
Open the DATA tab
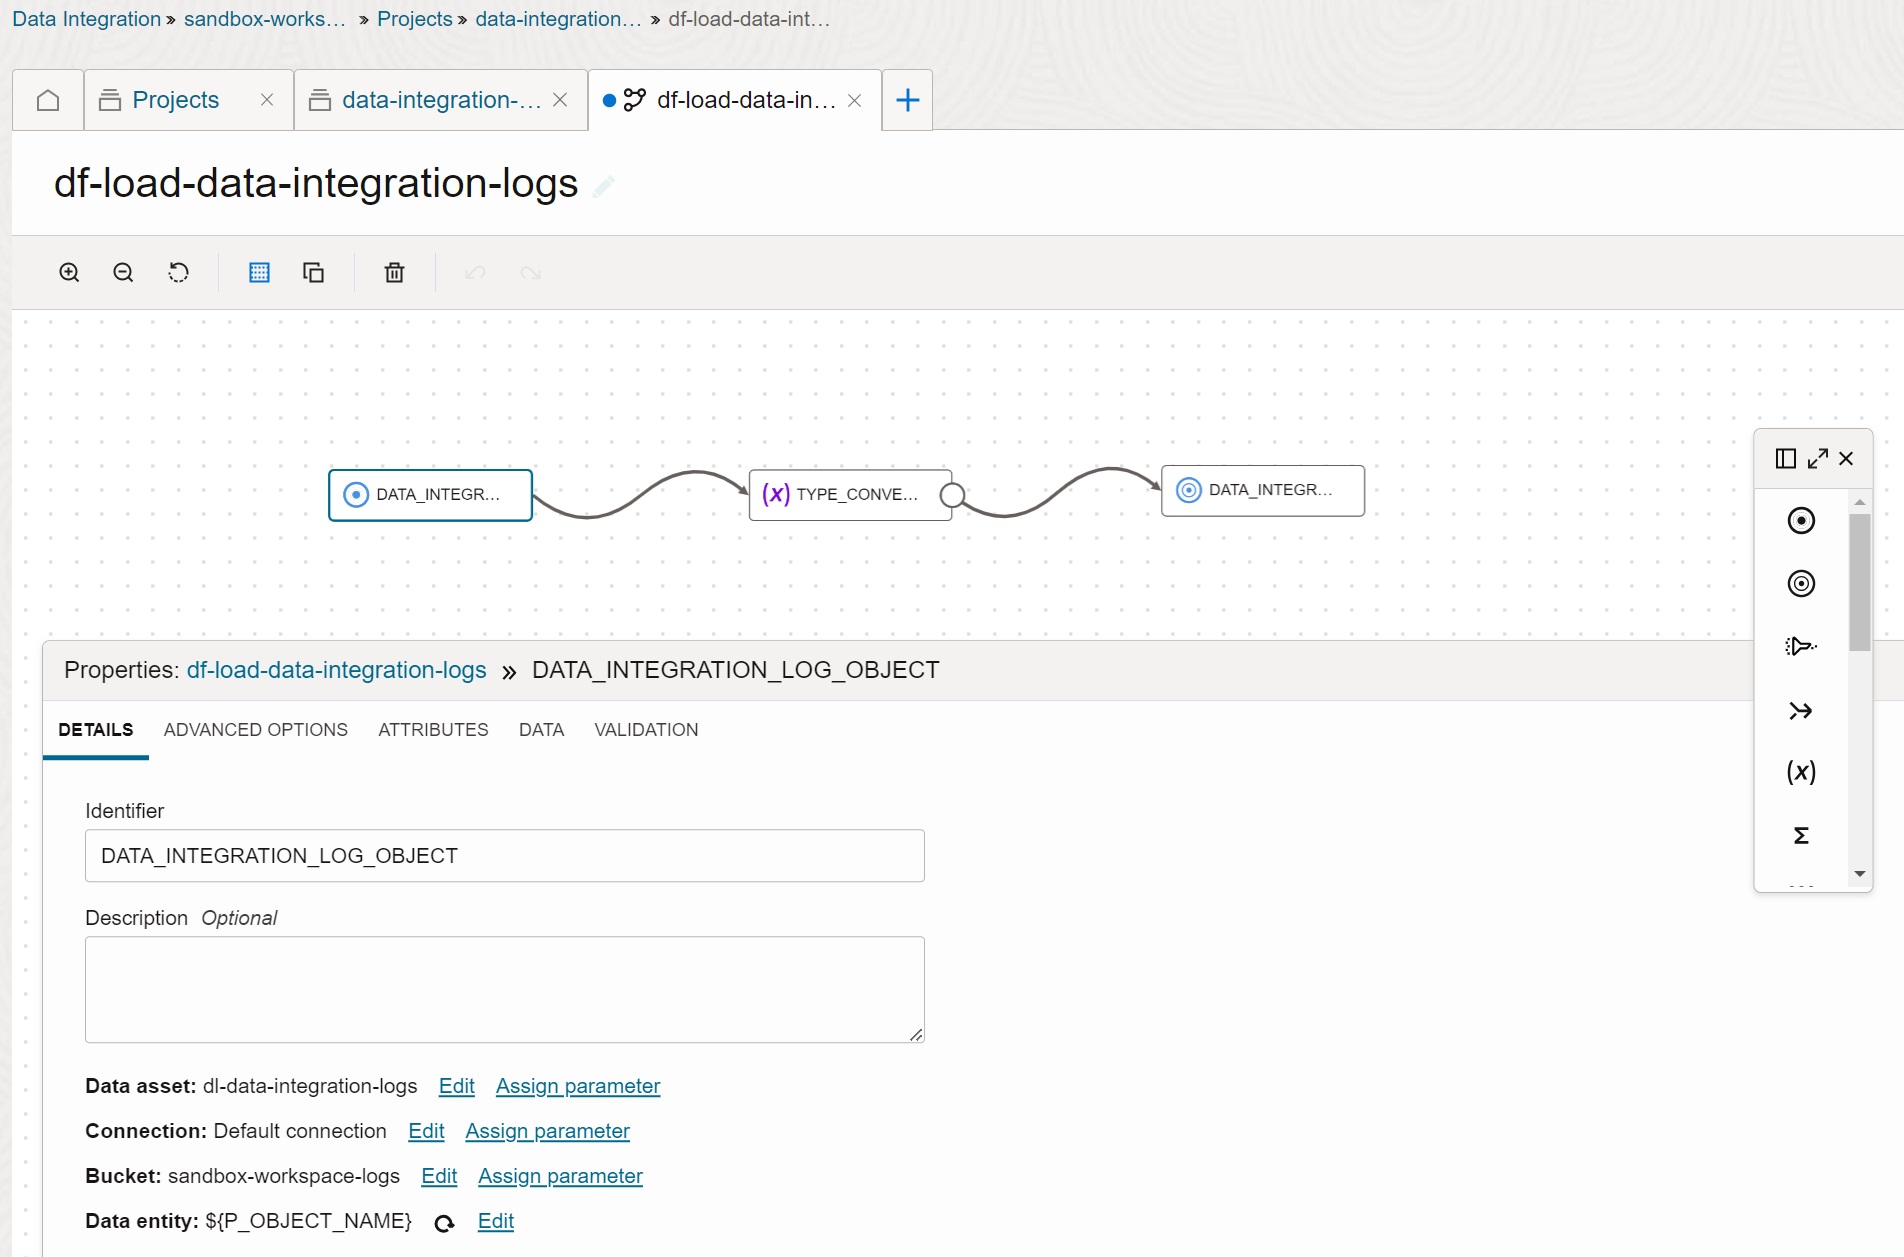(541, 730)
